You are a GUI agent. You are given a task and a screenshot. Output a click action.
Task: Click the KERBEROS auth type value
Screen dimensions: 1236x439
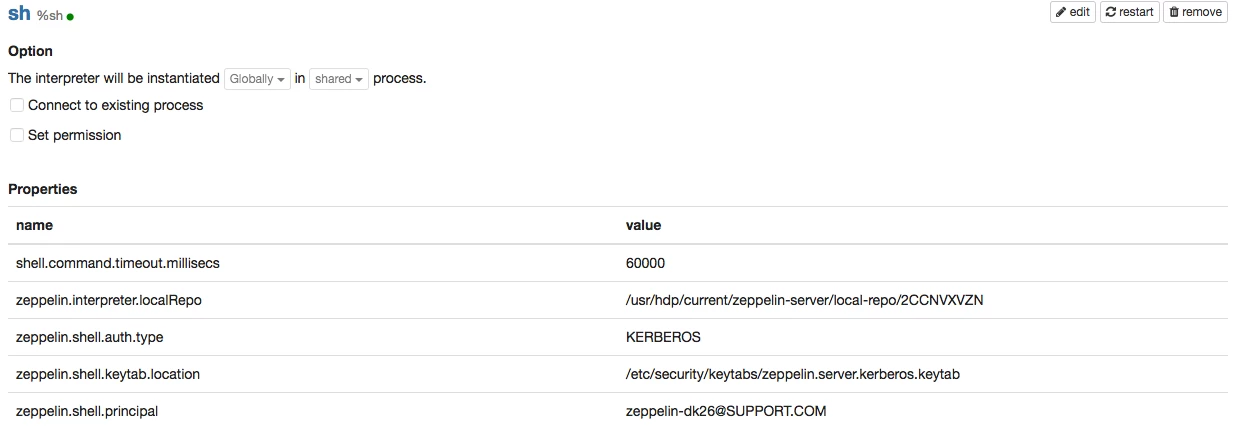point(663,337)
